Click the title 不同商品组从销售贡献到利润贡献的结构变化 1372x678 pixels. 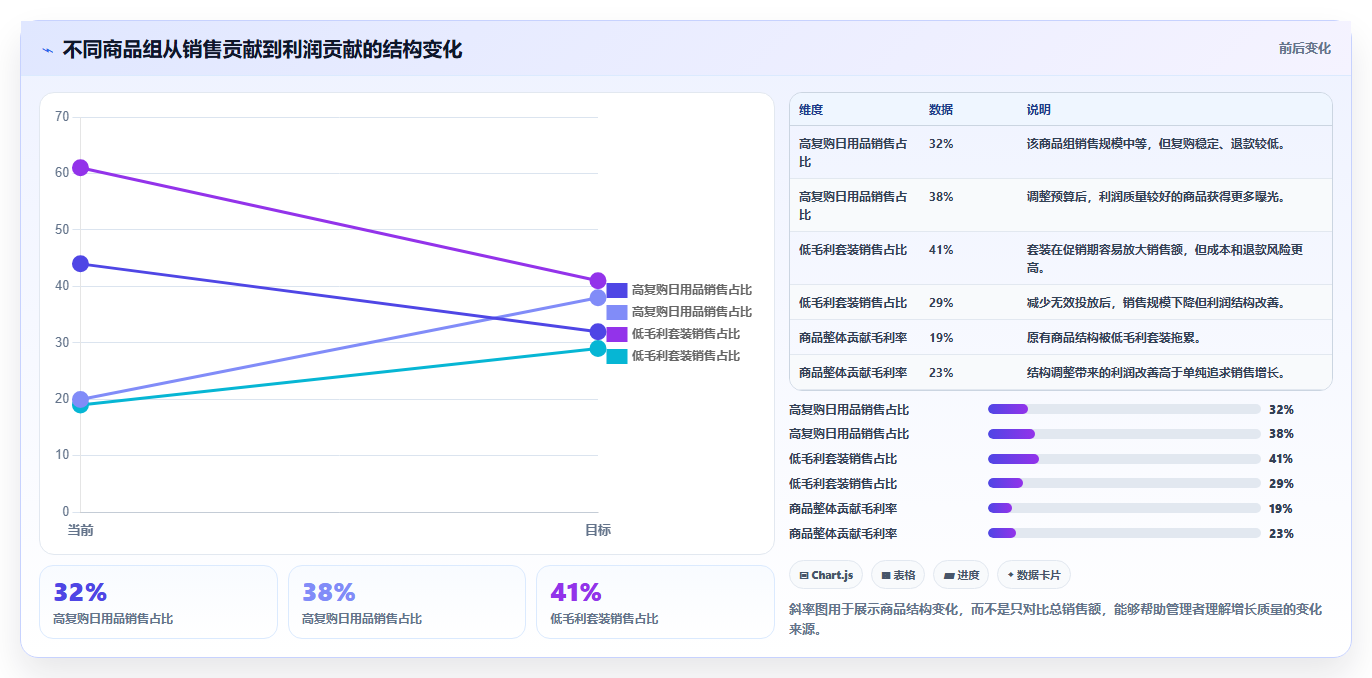(x=262, y=50)
